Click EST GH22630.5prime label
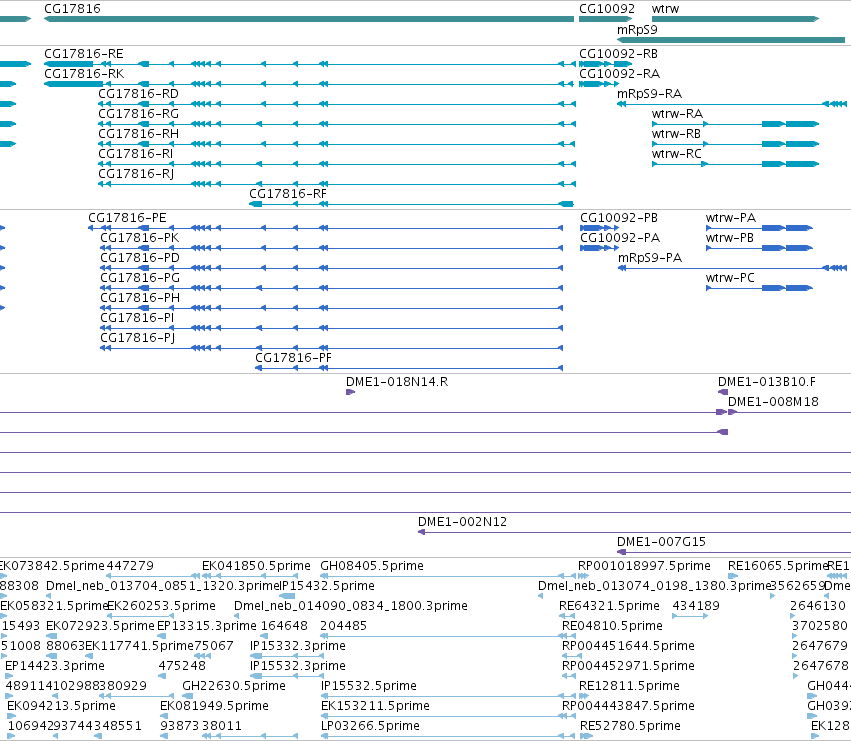Screen dimensions: 851x741 [234, 686]
